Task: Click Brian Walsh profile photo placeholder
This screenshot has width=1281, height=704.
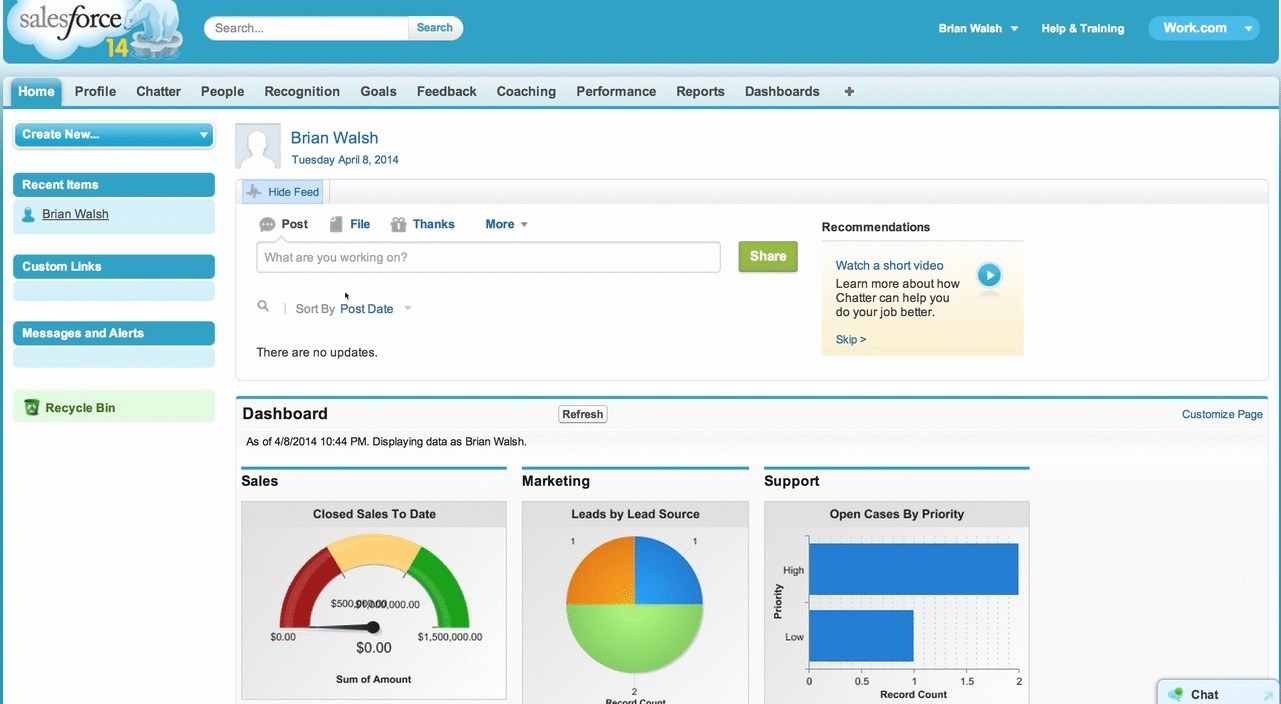Action: tap(257, 147)
